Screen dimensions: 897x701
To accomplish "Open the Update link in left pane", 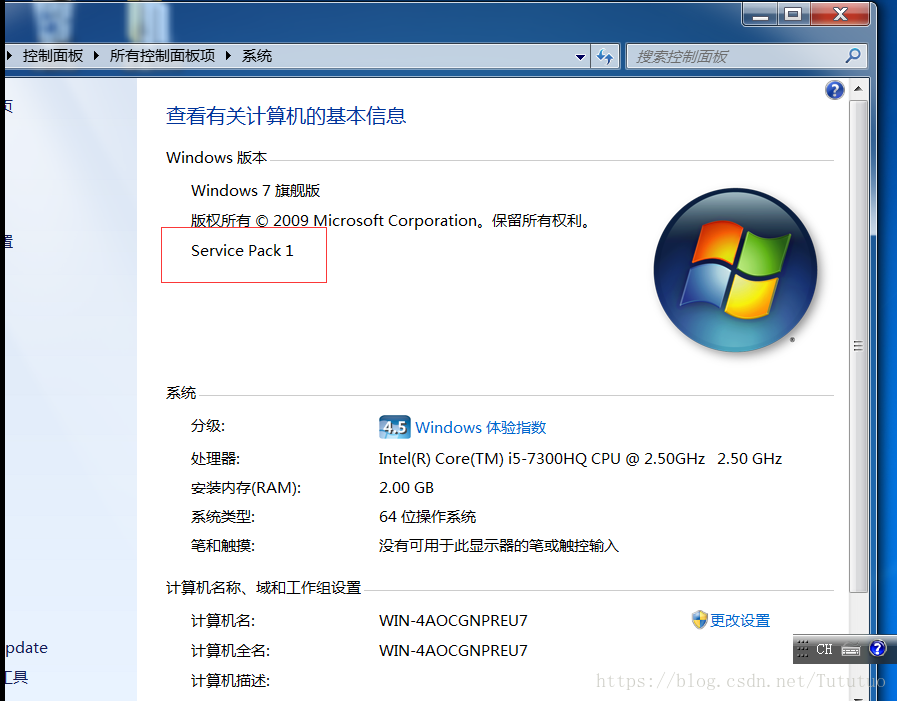I will pyautogui.click(x=26, y=648).
